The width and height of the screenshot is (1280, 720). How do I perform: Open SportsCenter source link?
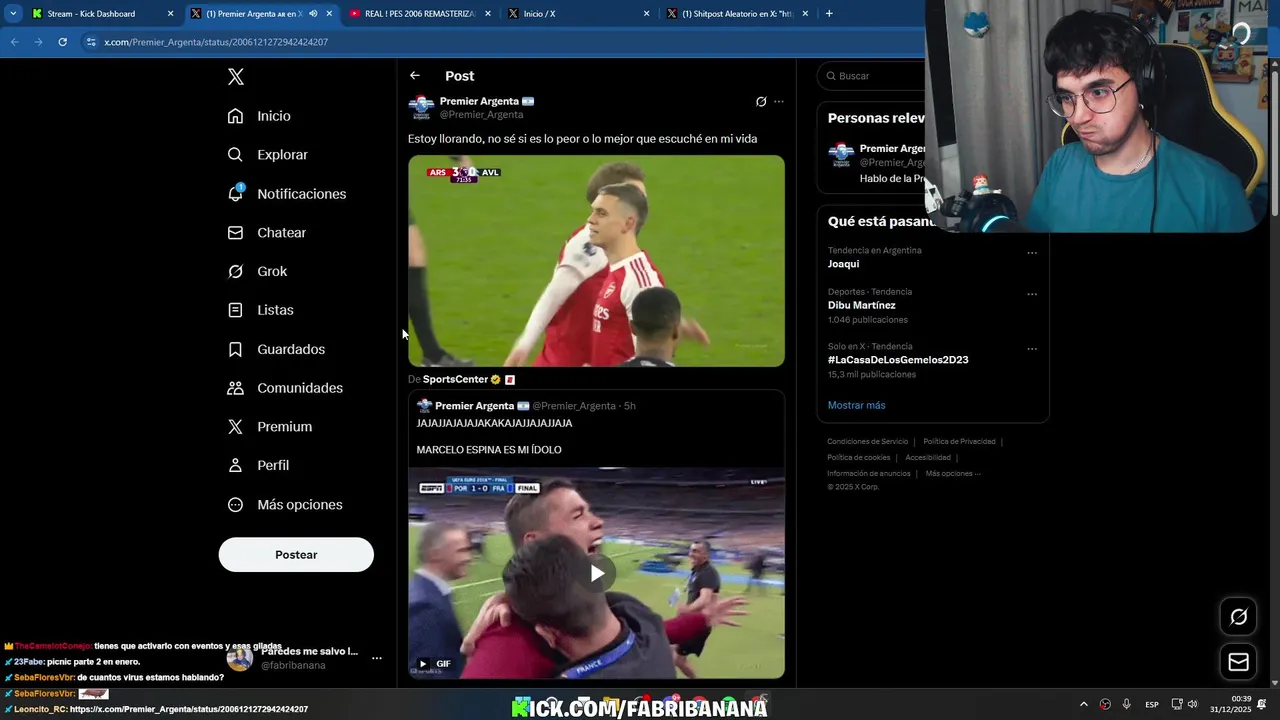[455, 380]
